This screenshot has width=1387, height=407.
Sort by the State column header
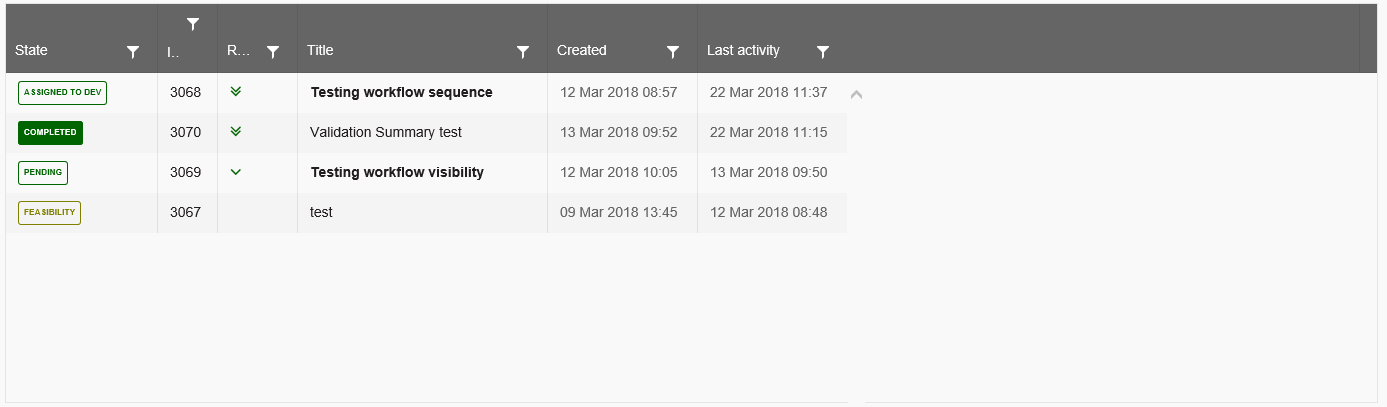[x=32, y=50]
